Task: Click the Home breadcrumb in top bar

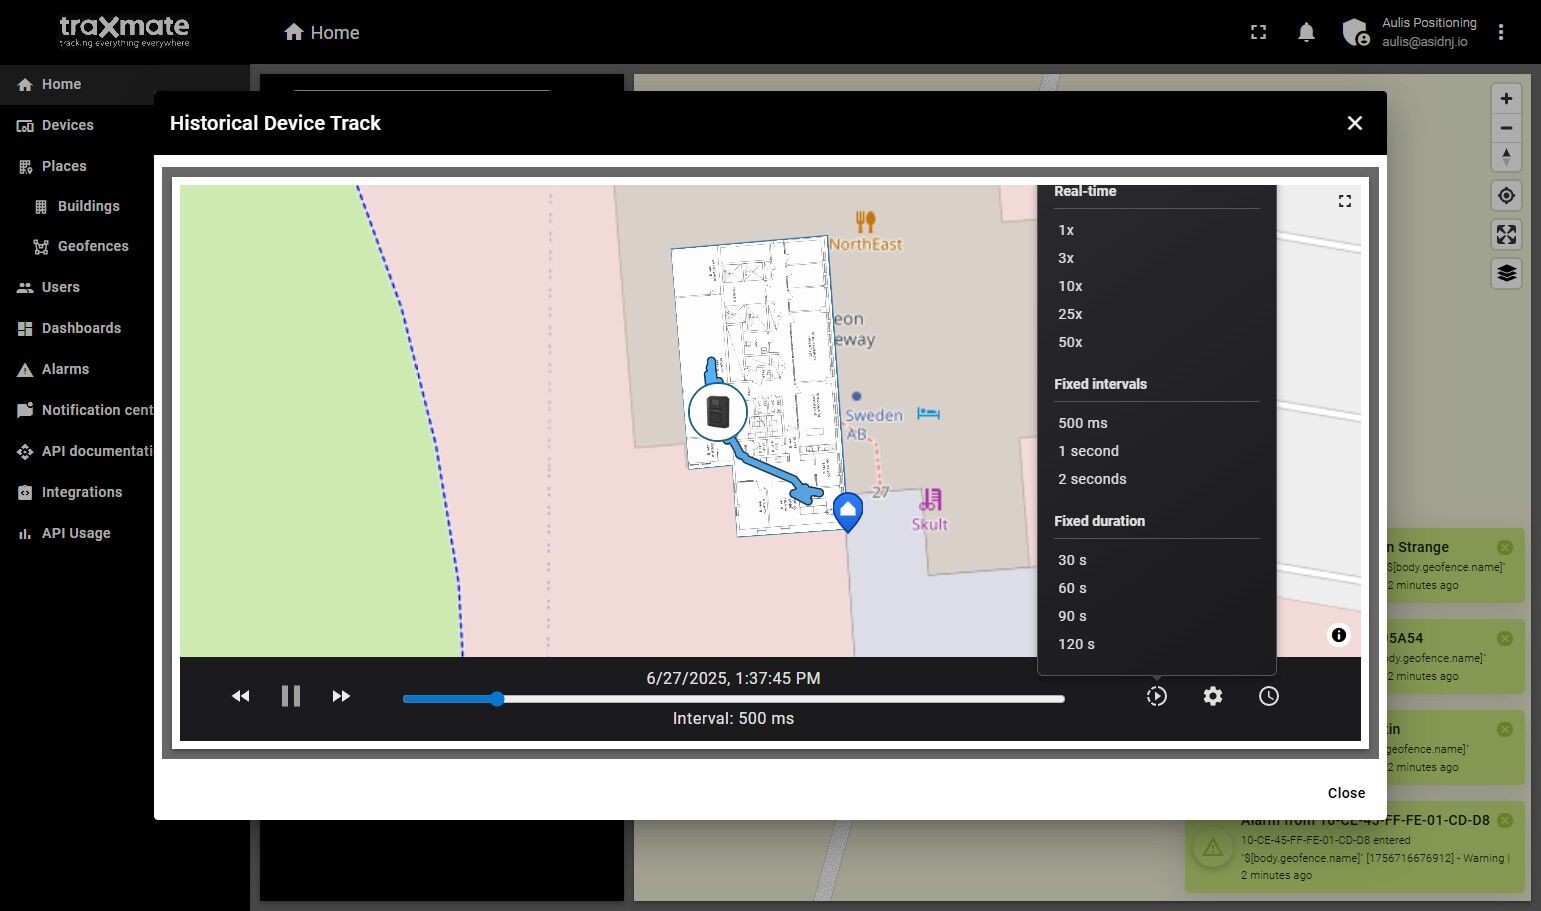Action: [322, 32]
